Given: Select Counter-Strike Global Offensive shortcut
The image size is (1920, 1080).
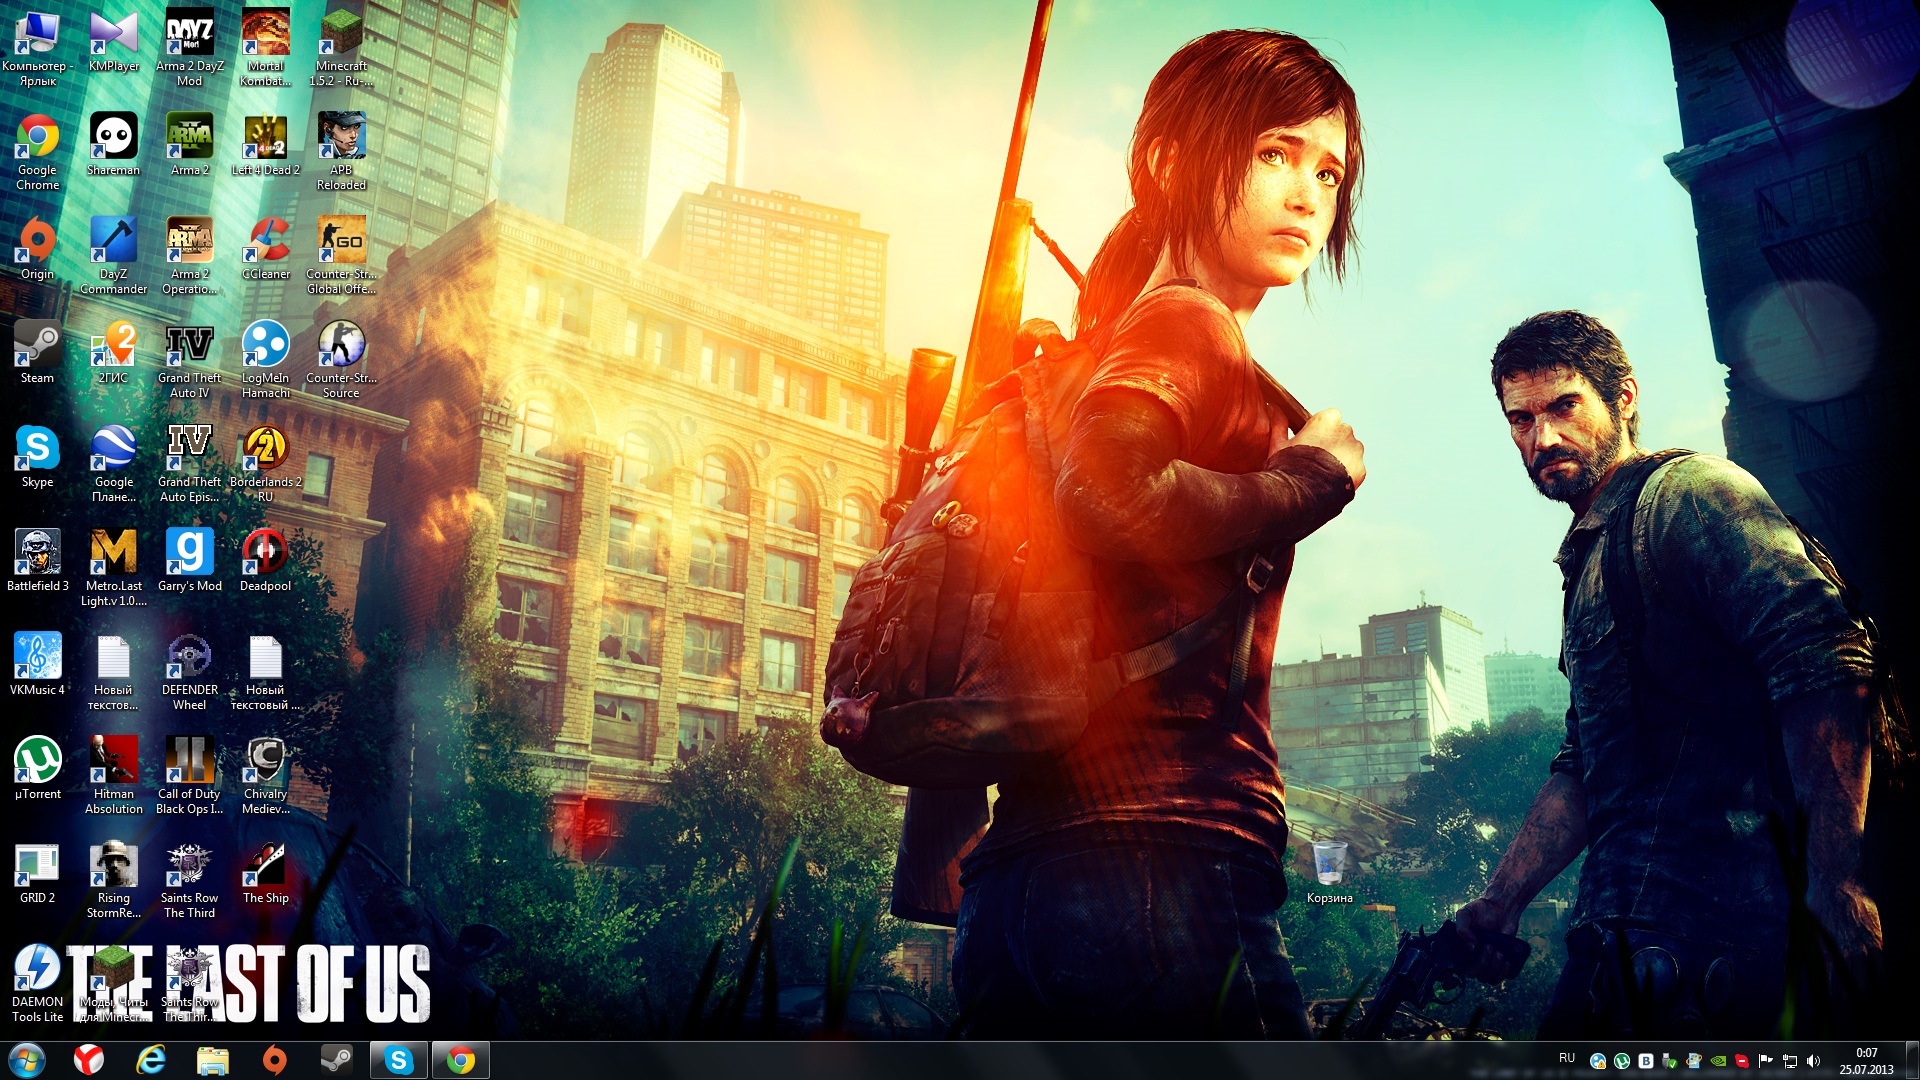Looking at the screenshot, I should coord(341,256).
